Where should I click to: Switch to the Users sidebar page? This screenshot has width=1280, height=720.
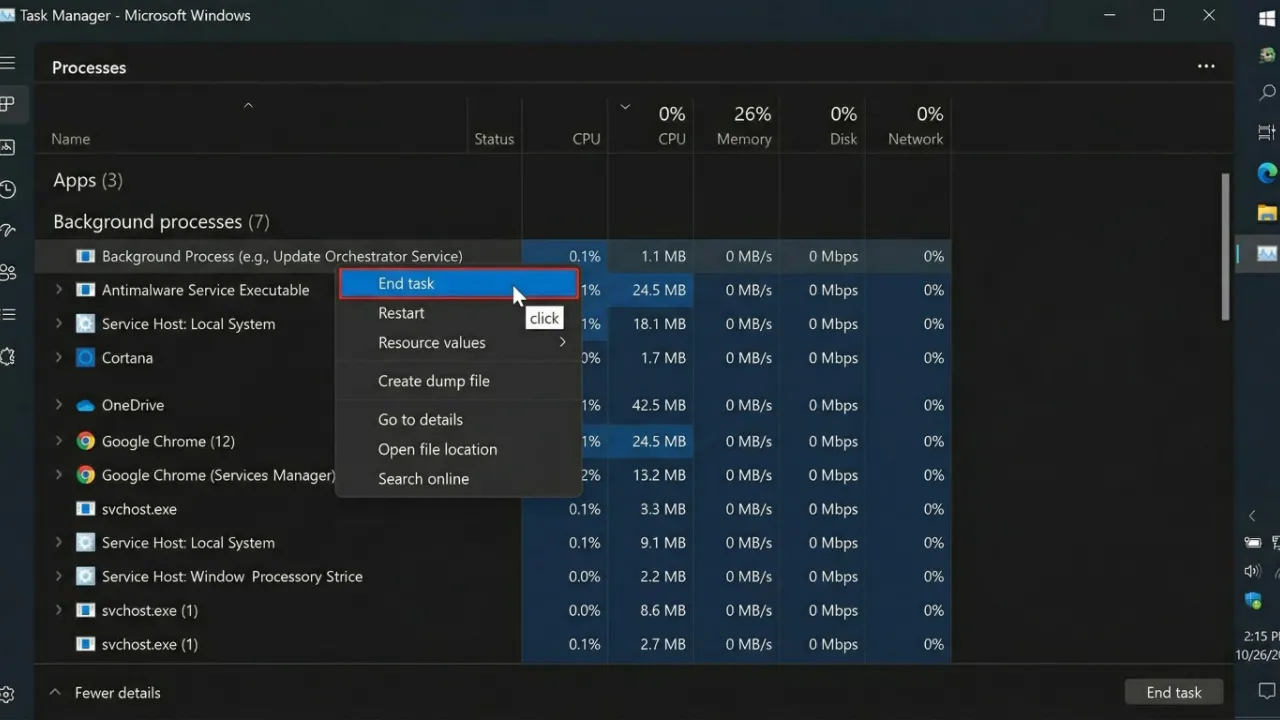pyautogui.click(x=8, y=272)
